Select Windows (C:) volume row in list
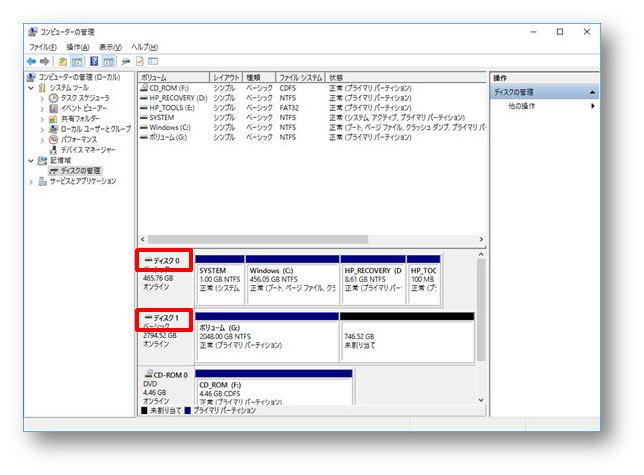The image size is (644, 475). pyautogui.click(x=312, y=127)
